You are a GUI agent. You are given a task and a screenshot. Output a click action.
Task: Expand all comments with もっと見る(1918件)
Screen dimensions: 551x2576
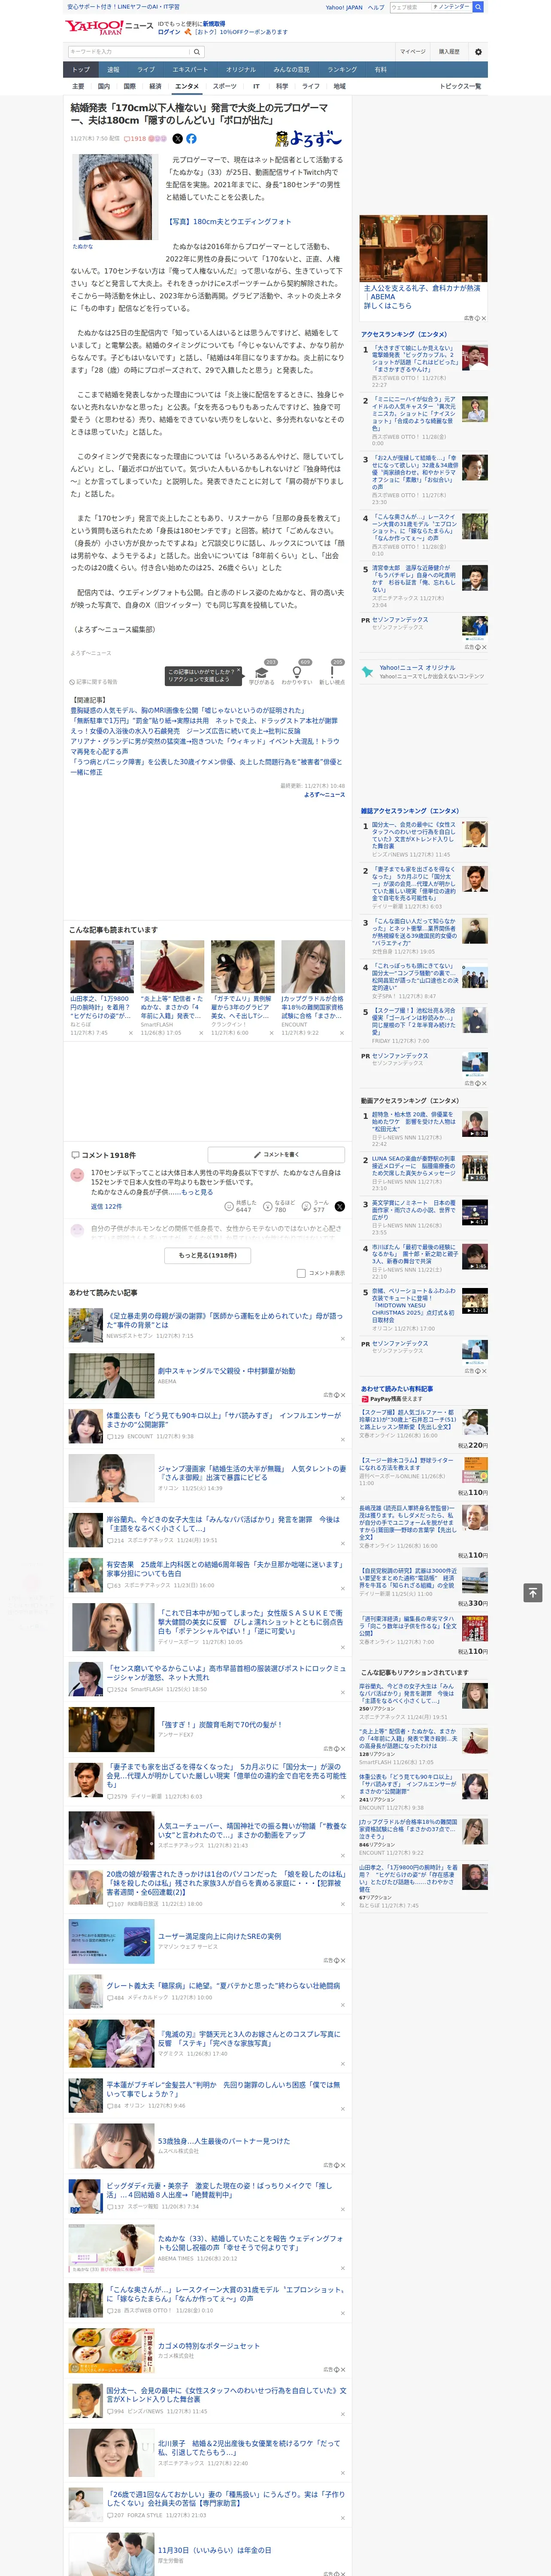click(x=208, y=1255)
